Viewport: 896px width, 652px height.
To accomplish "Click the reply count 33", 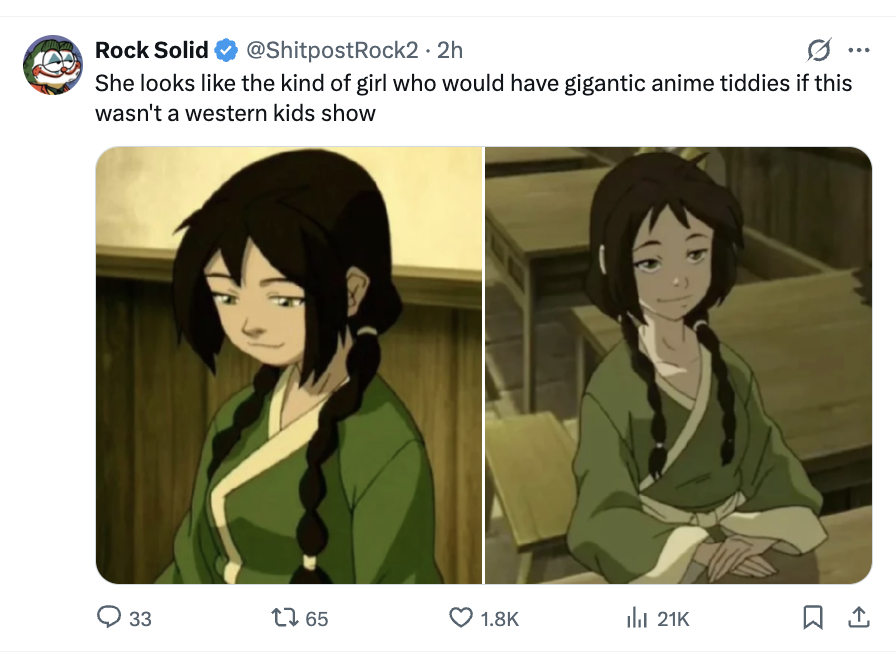I will tap(140, 619).
